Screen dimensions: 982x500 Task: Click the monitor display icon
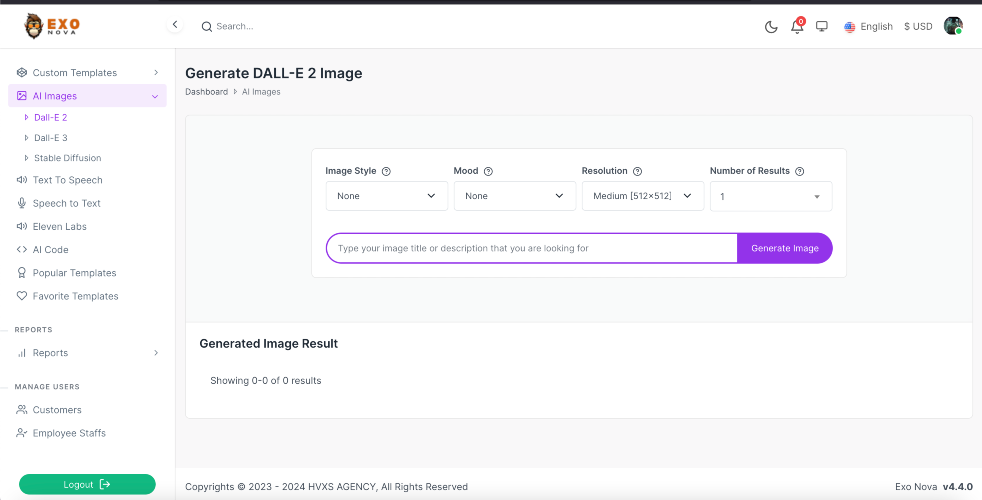(x=822, y=26)
